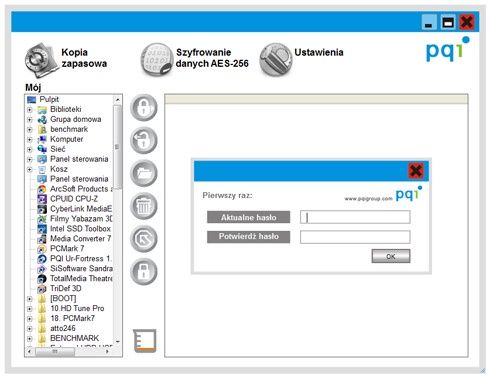The width and height of the screenshot is (490, 379).
Task: Click the Grupa domowa icon
Action: [x=42, y=119]
